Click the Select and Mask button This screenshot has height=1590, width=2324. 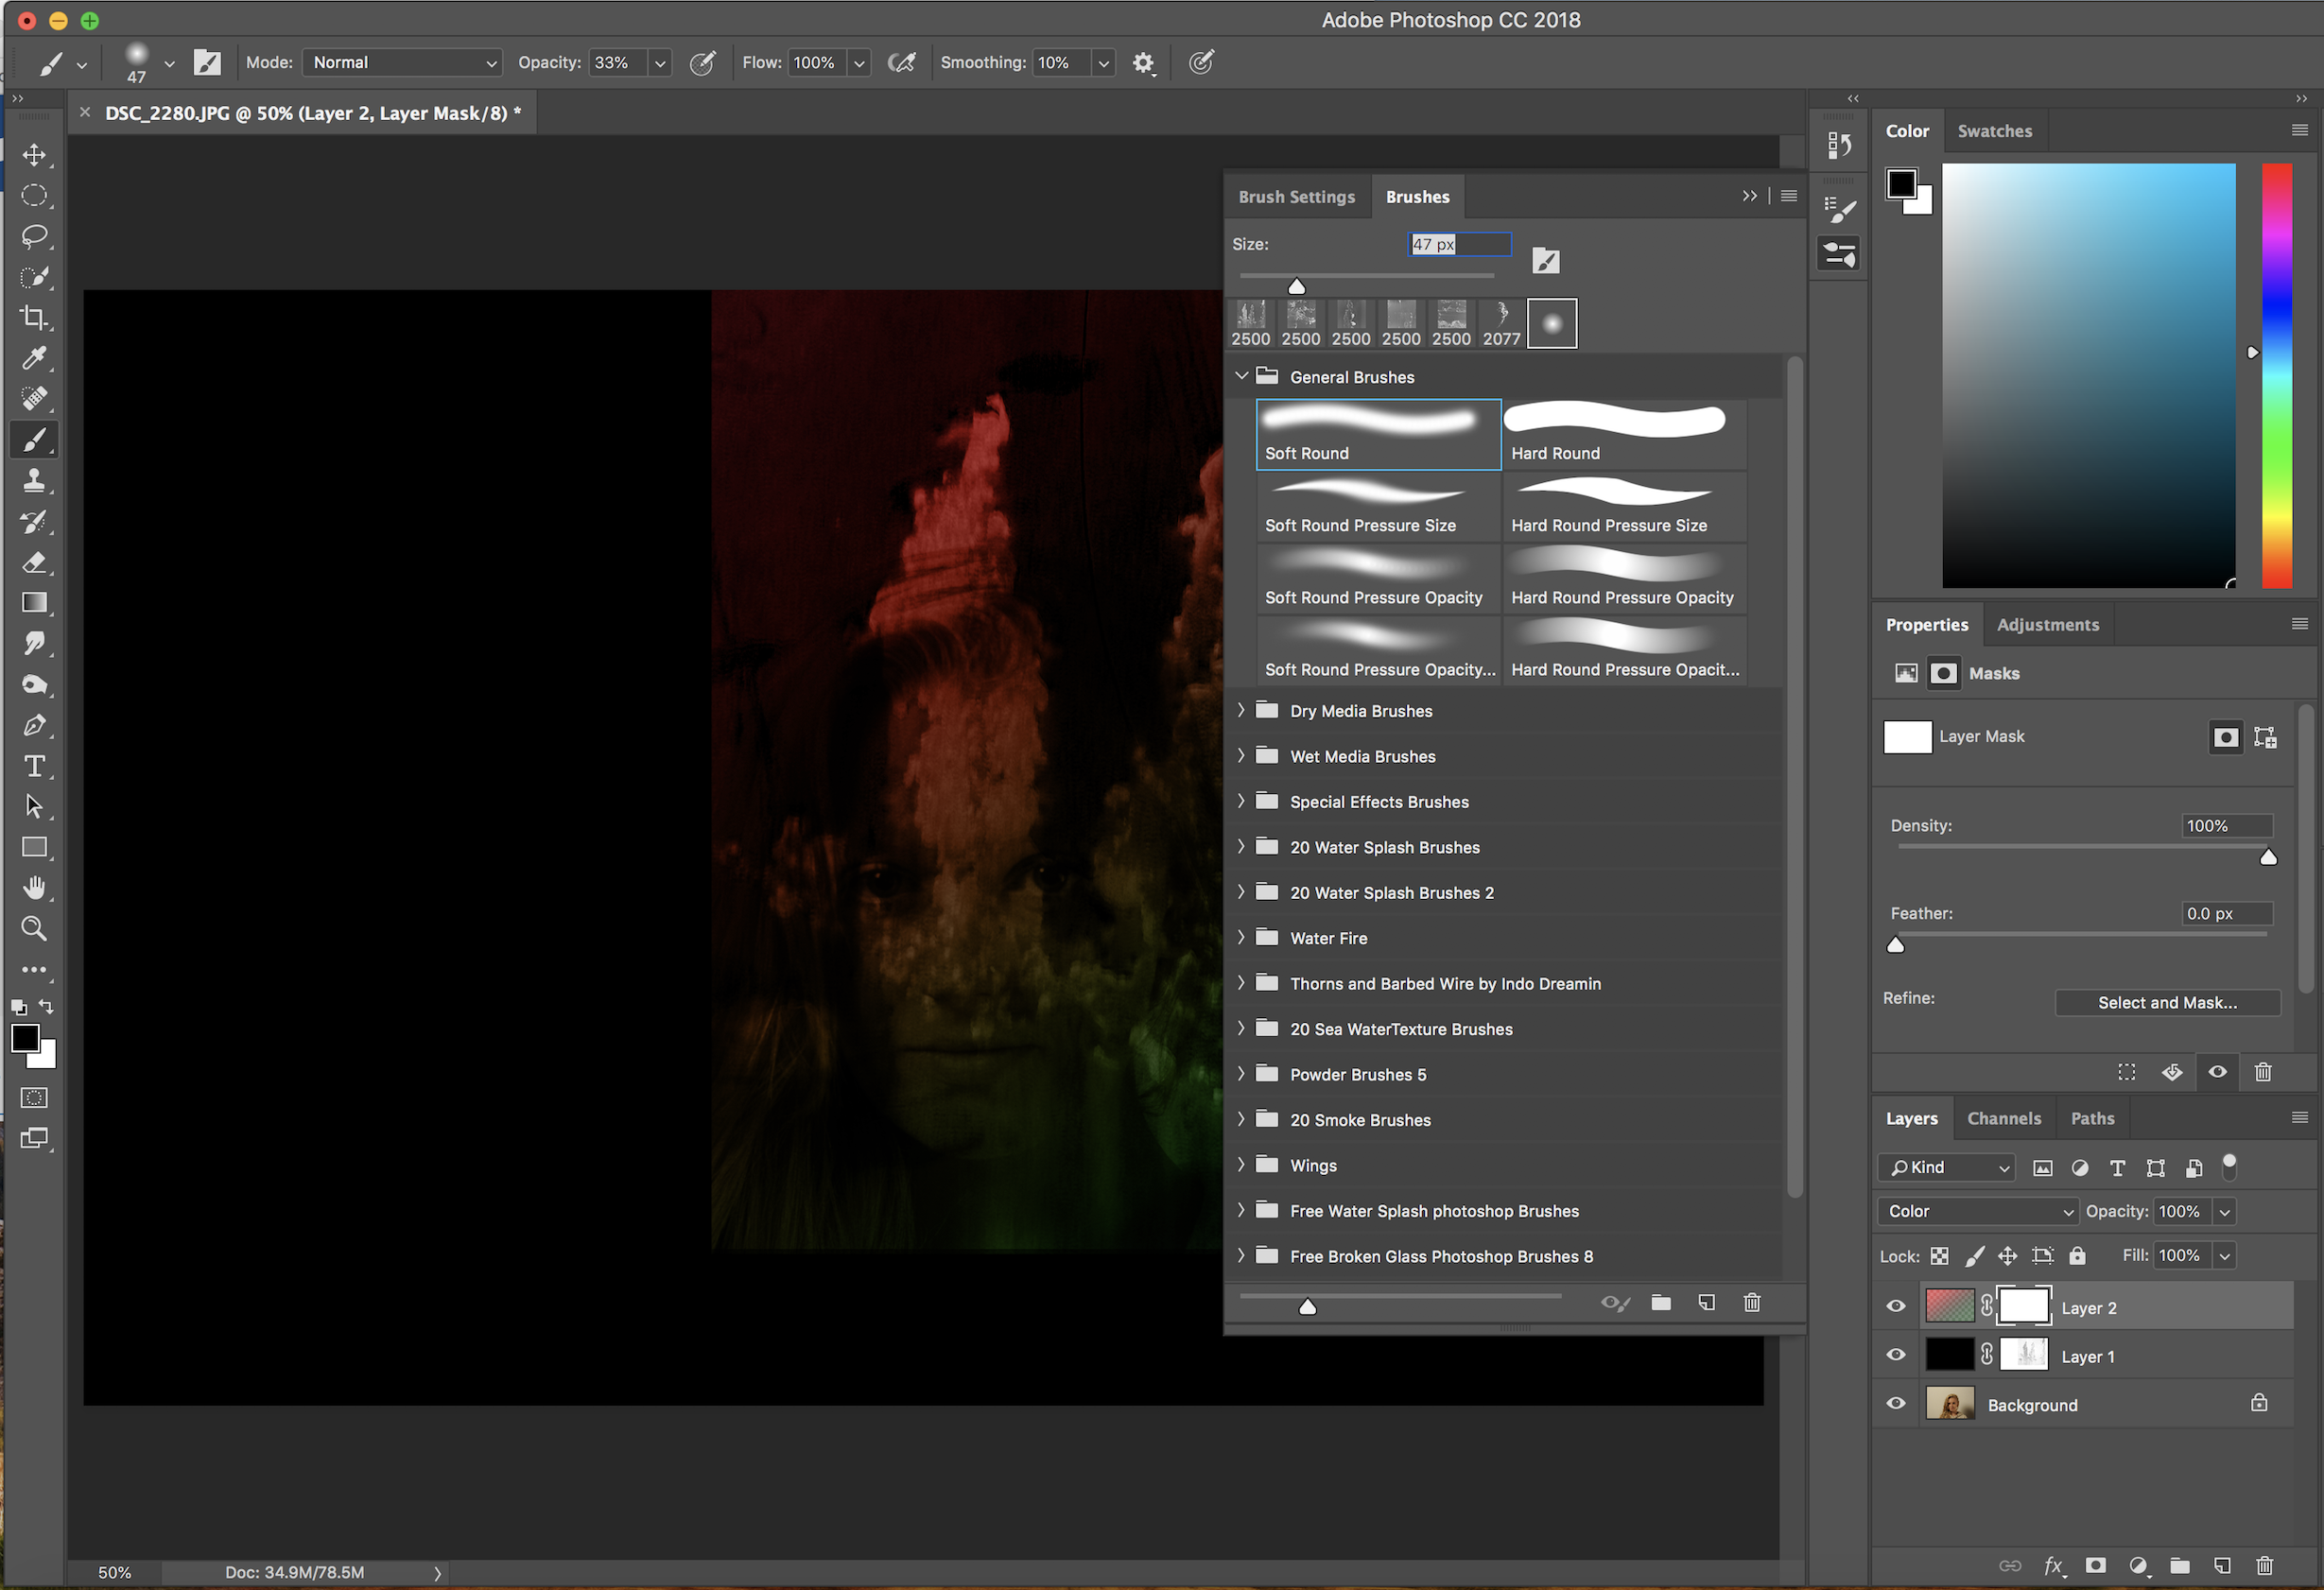tap(2167, 1003)
